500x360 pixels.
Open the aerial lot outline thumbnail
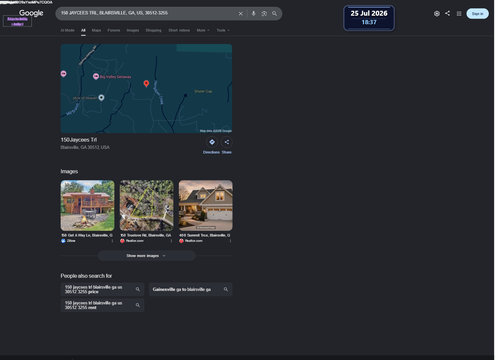tap(147, 206)
